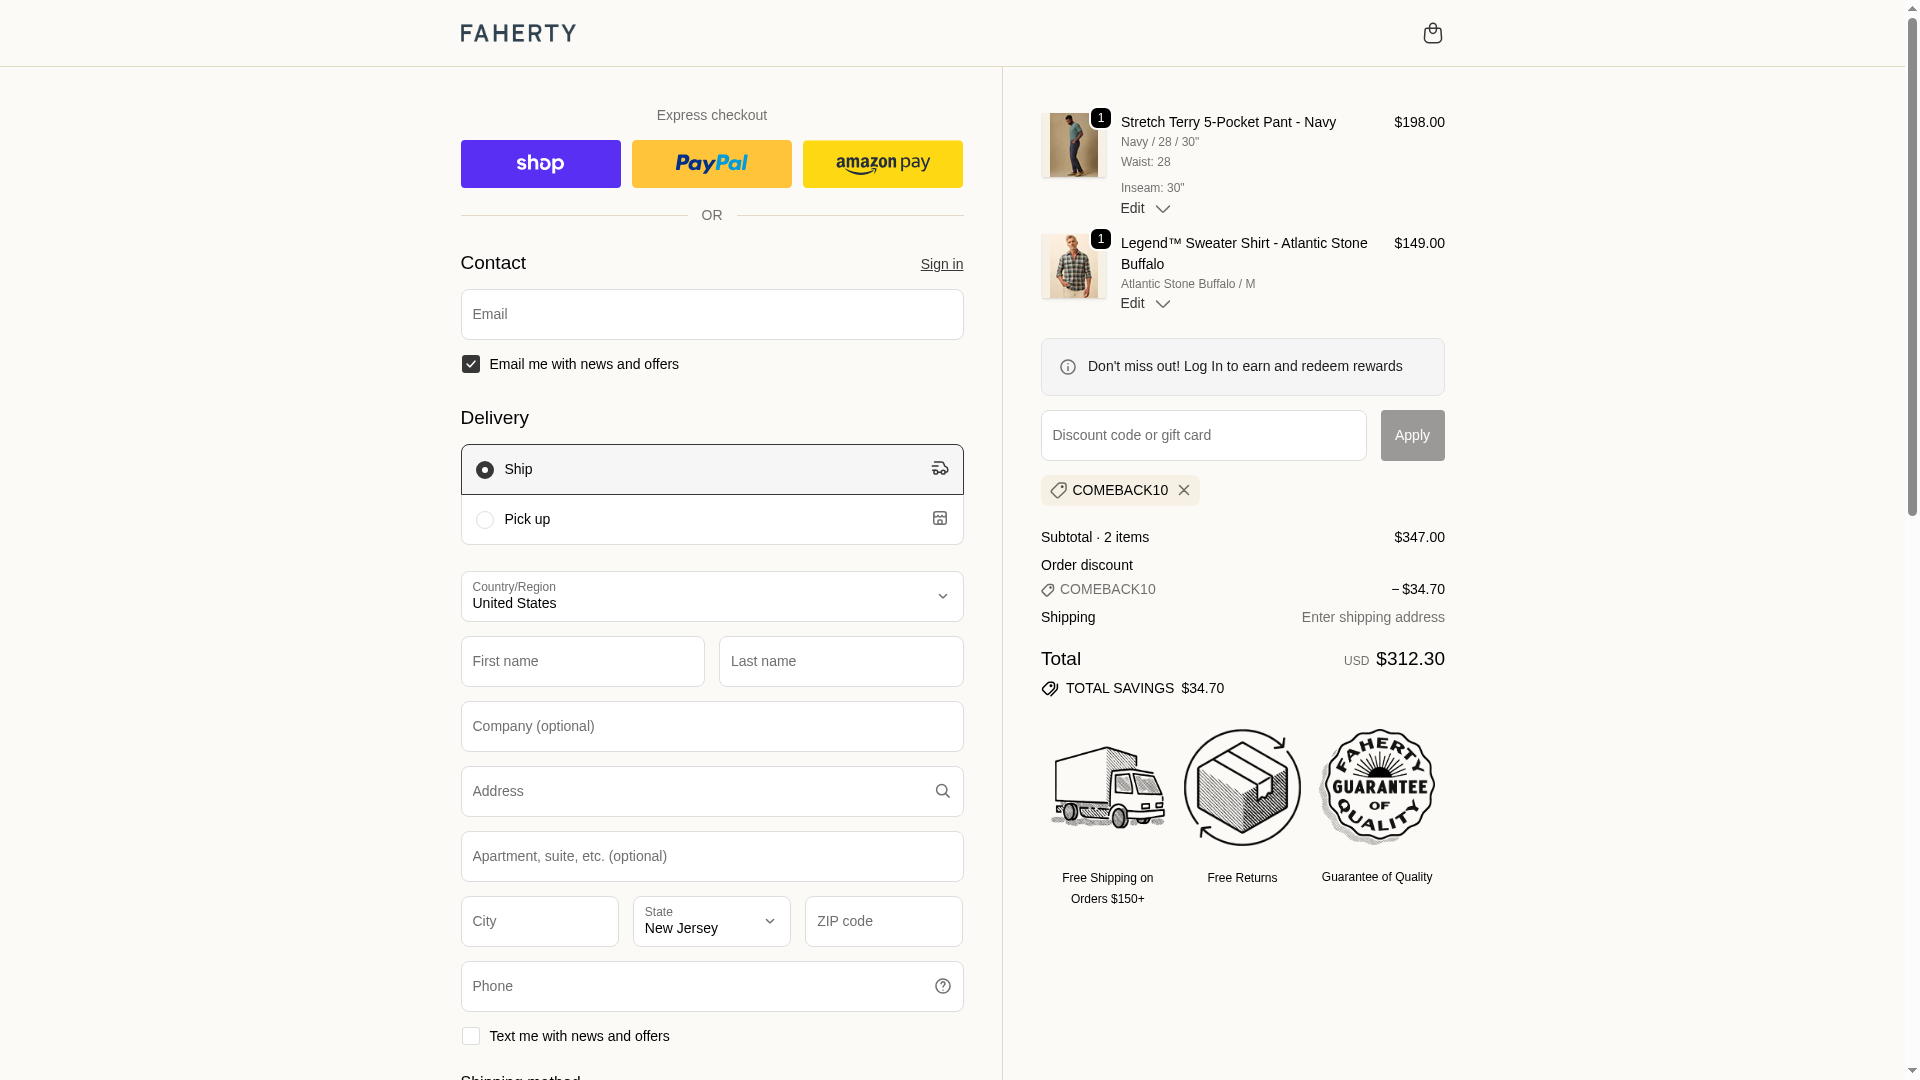Pay with PayPal express button
The image size is (1920, 1080).
(711, 164)
